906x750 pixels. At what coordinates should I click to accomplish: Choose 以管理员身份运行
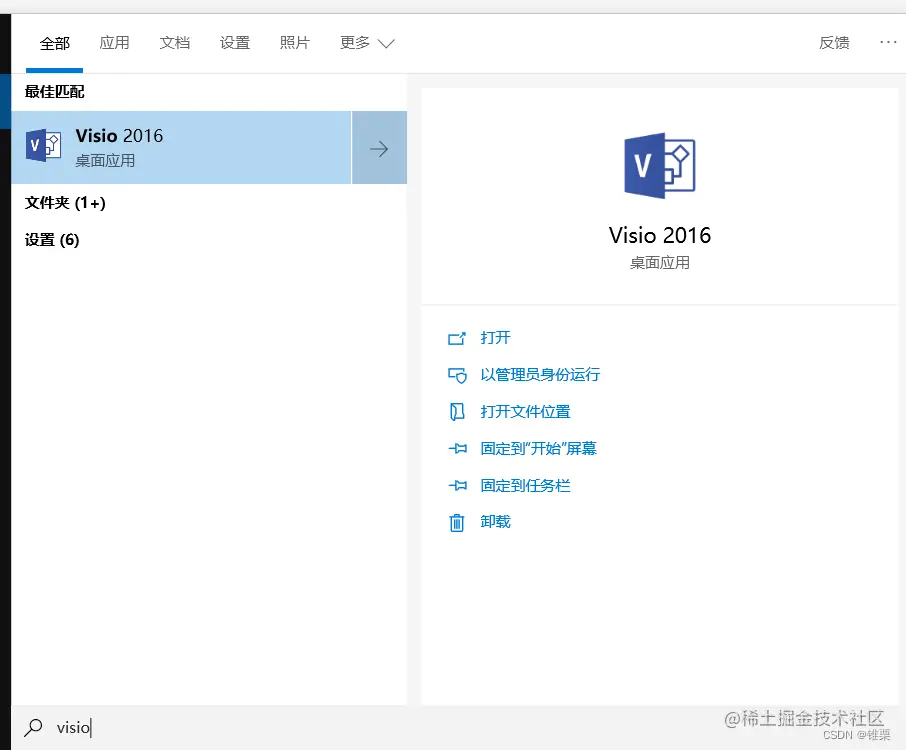coord(540,374)
